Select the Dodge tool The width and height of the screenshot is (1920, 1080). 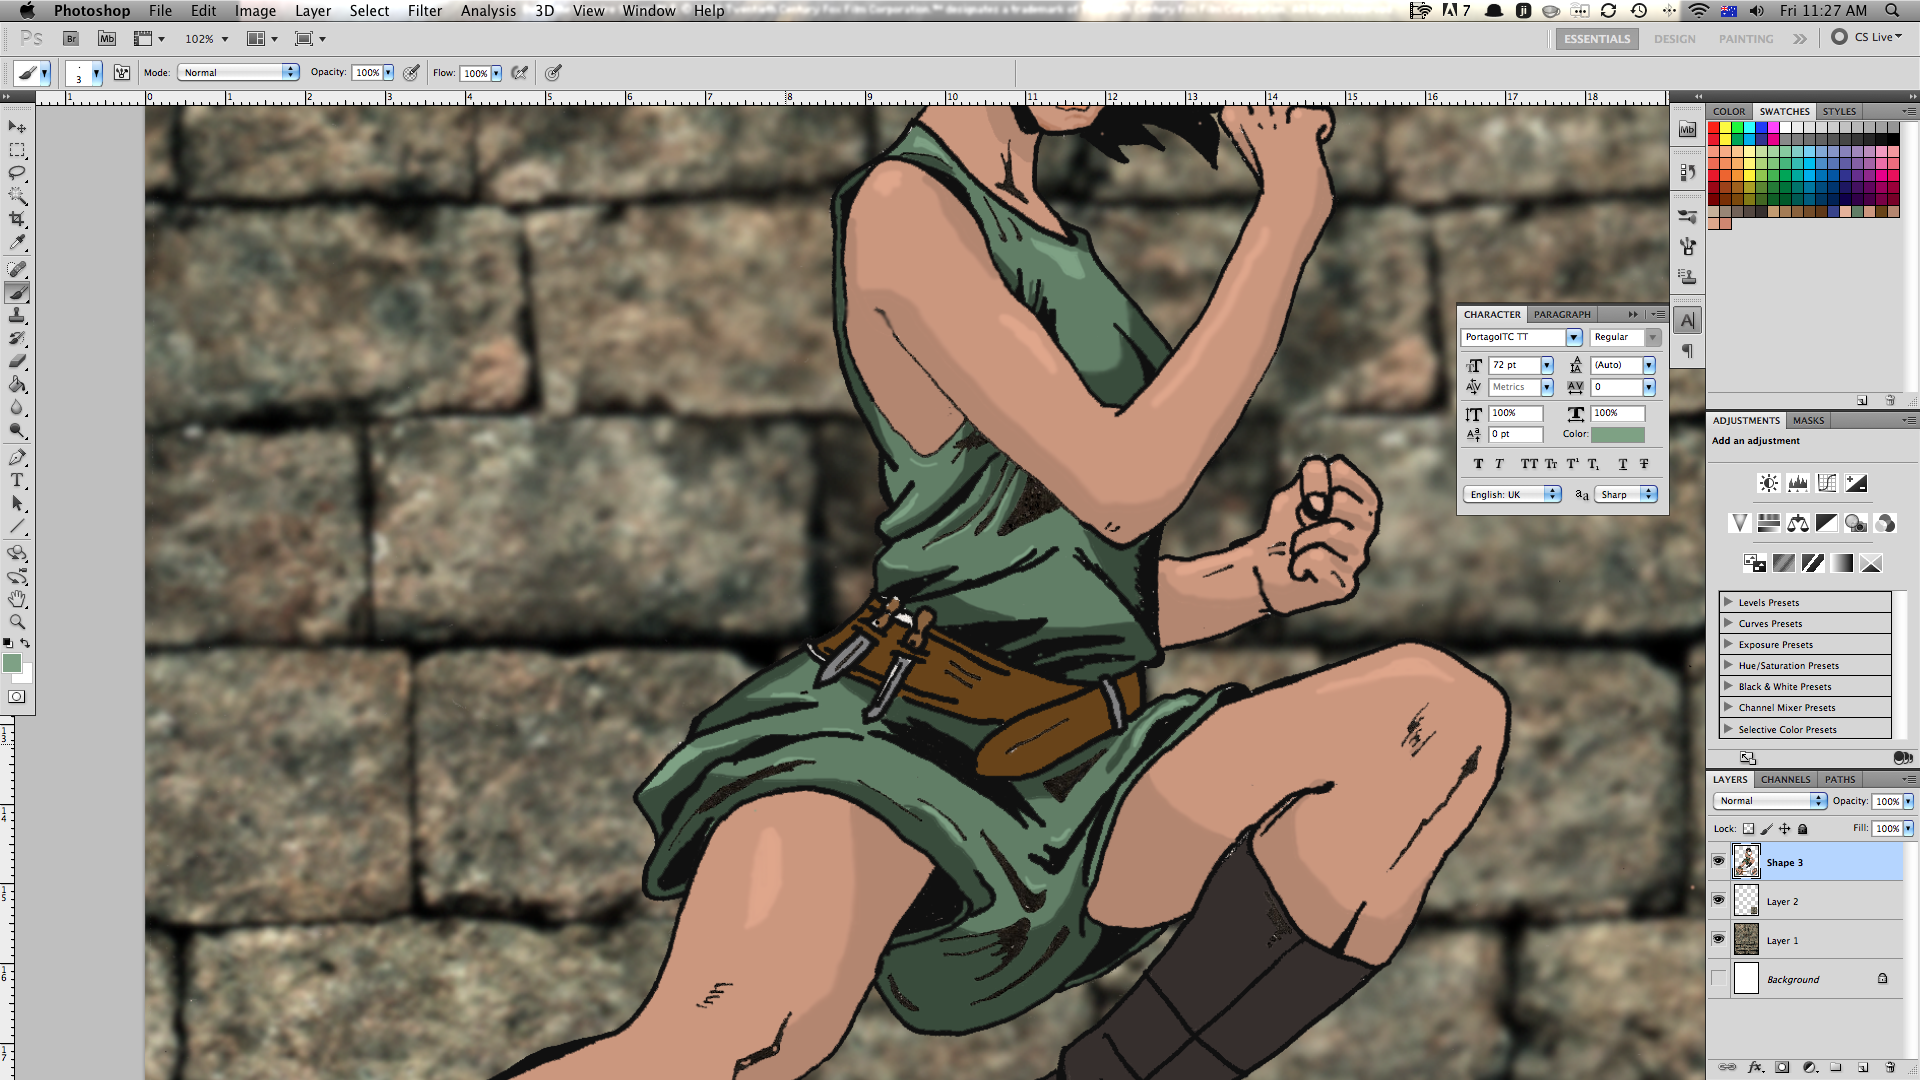click(x=17, y=431)
